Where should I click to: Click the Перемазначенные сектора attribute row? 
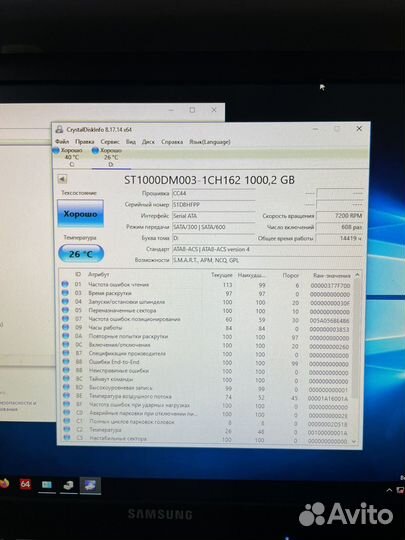[x=206, y=311]
